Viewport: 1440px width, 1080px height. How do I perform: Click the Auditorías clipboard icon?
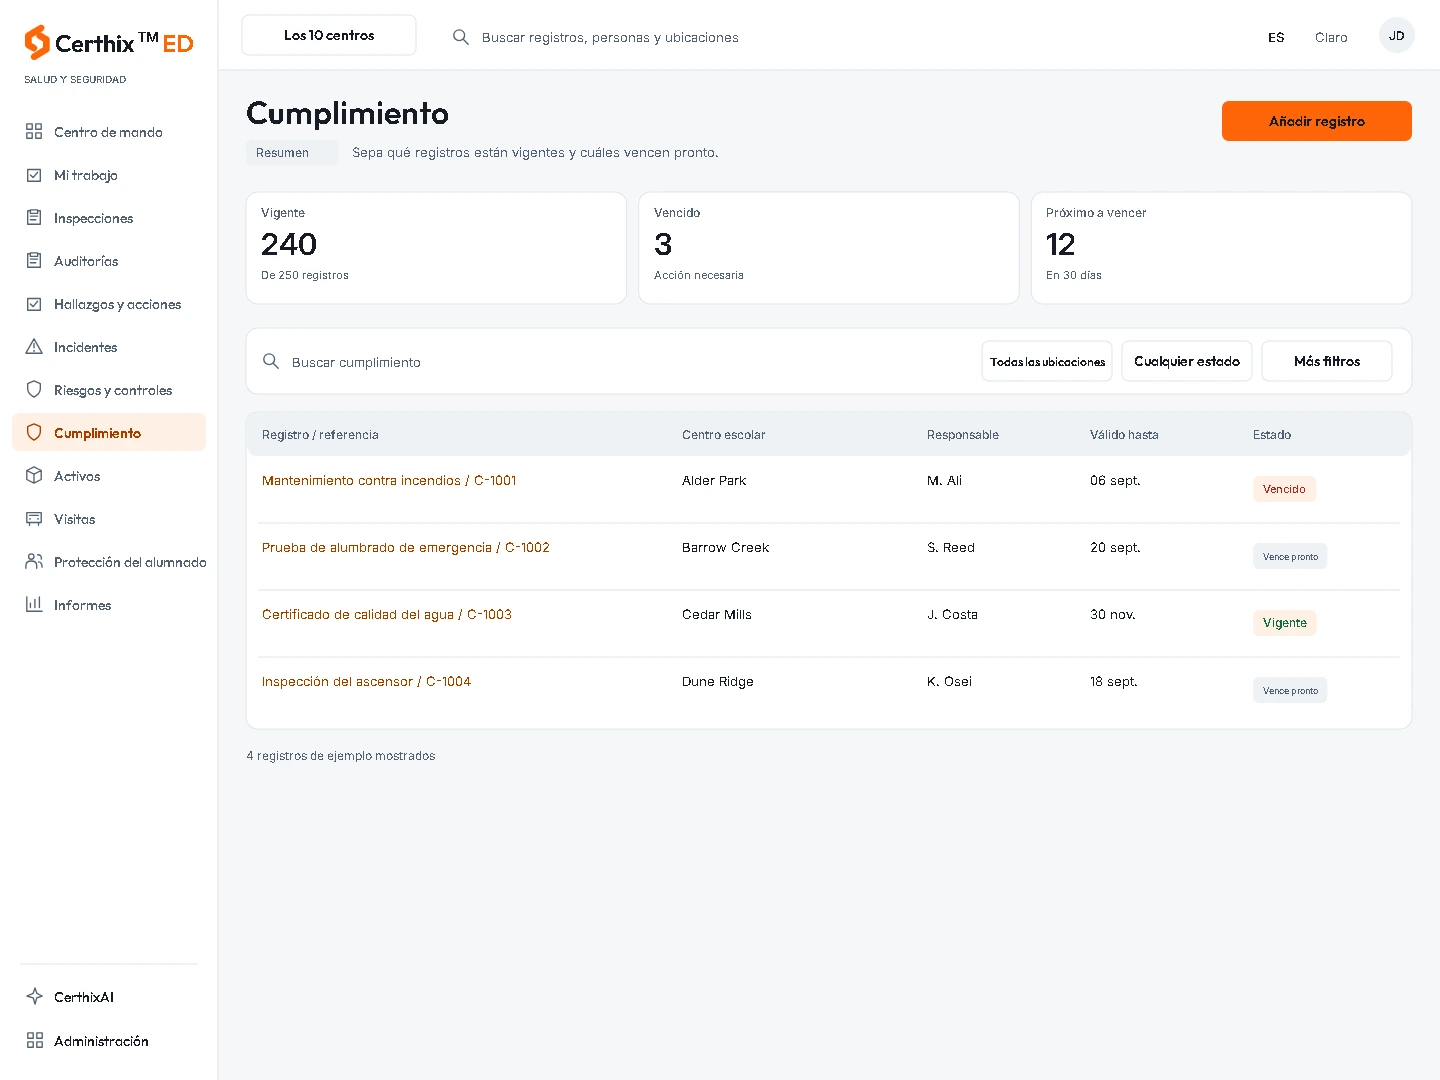[x=34, y=260]
